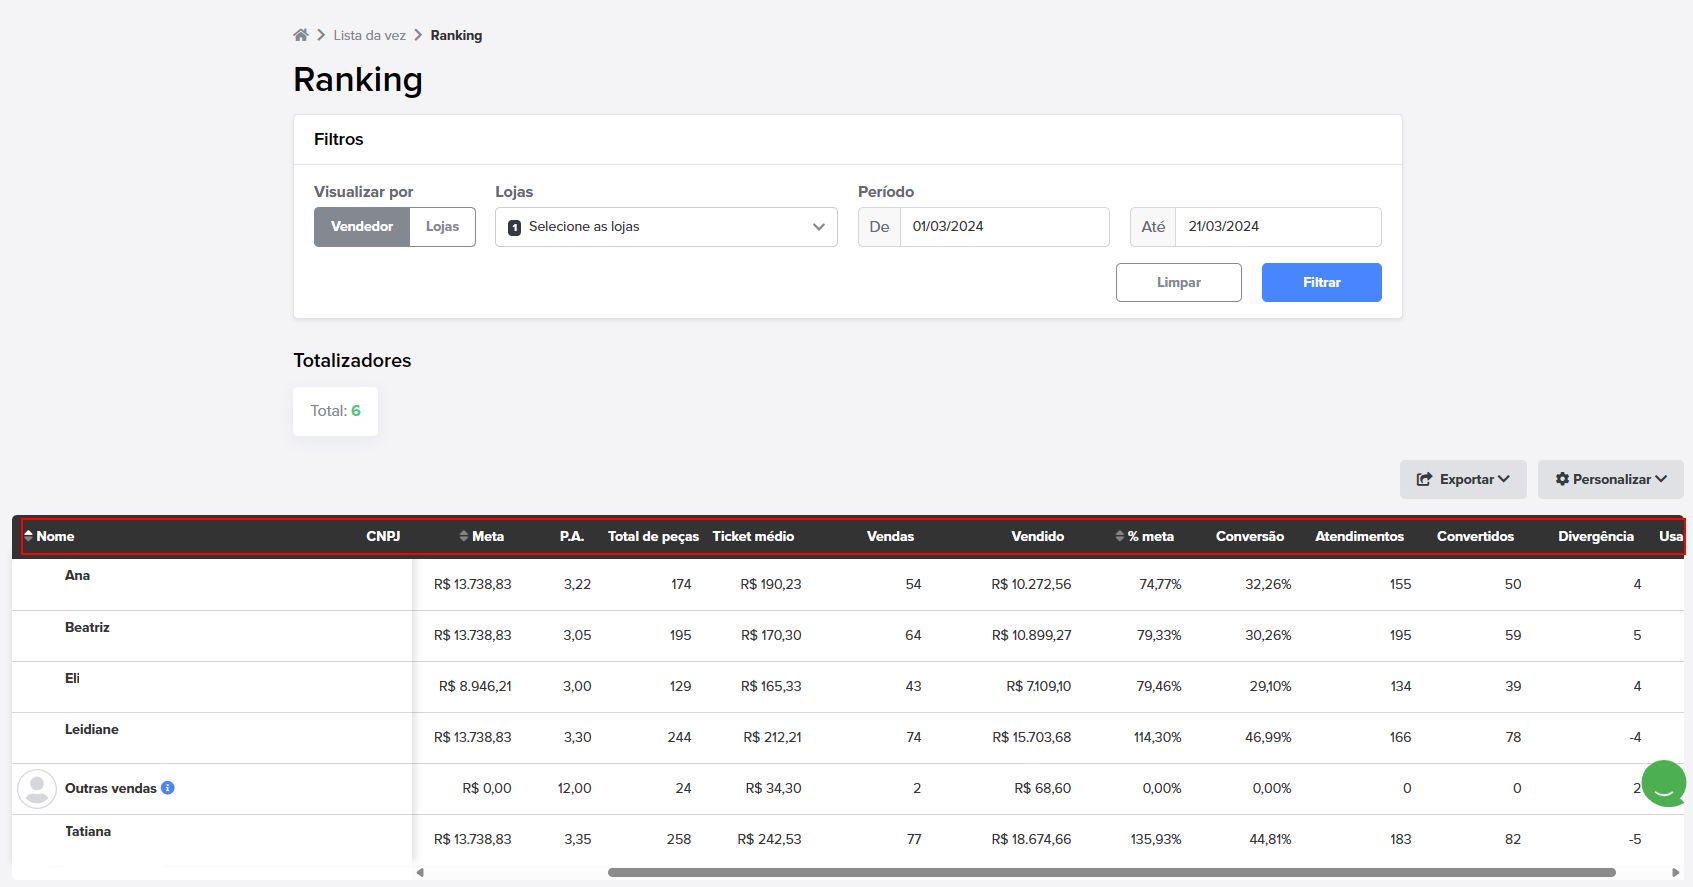The image size is (1693, 887).
Task: Apply filters with the Filtrar button
Action: [x=1322, y=282]
